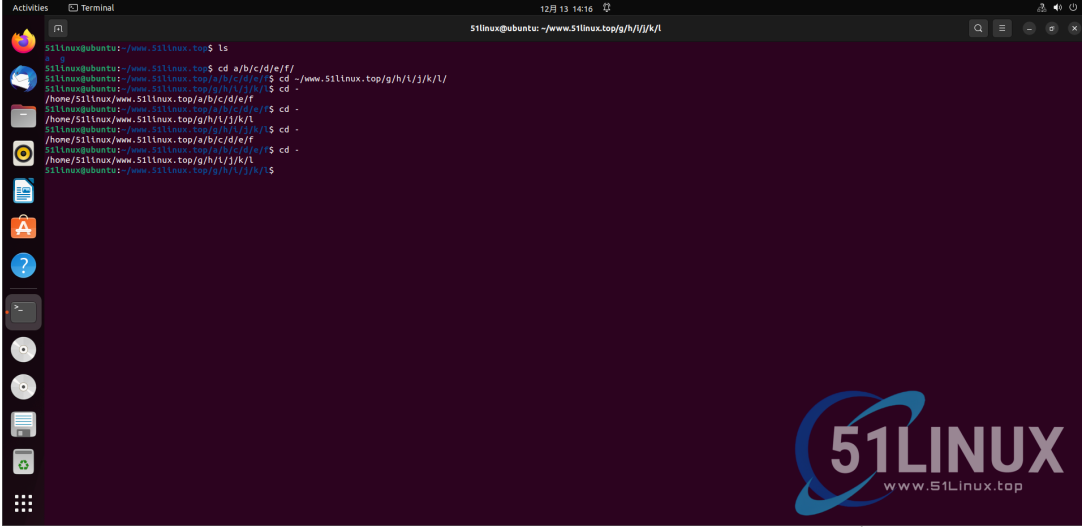Viewport: 1086px width, 527px height.
Task: Open the clock and calendar 14:16
Action: coord(567,8)
